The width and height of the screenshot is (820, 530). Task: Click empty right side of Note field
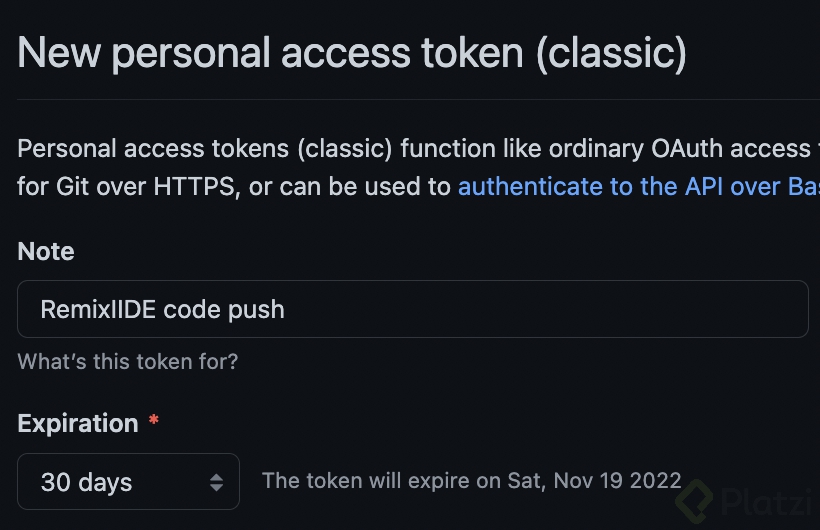(x=575, y=309)
